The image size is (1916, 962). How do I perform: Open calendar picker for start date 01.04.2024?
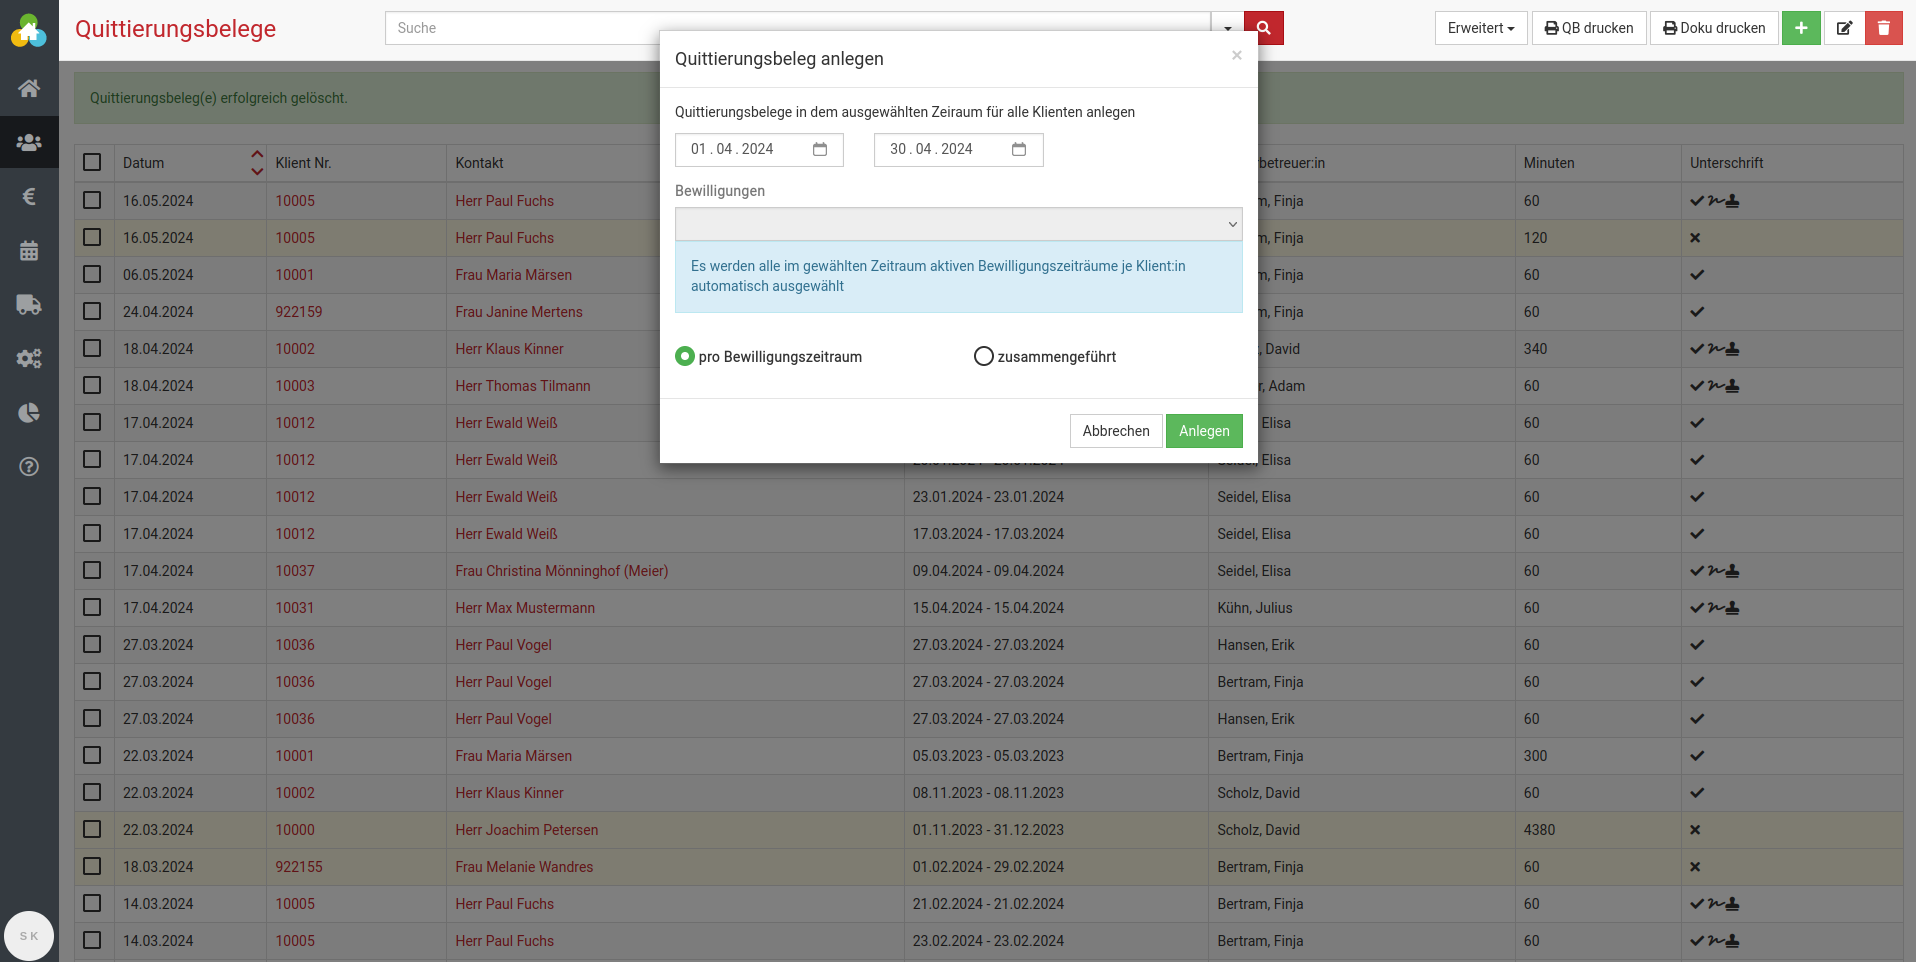tap(820, 149)
